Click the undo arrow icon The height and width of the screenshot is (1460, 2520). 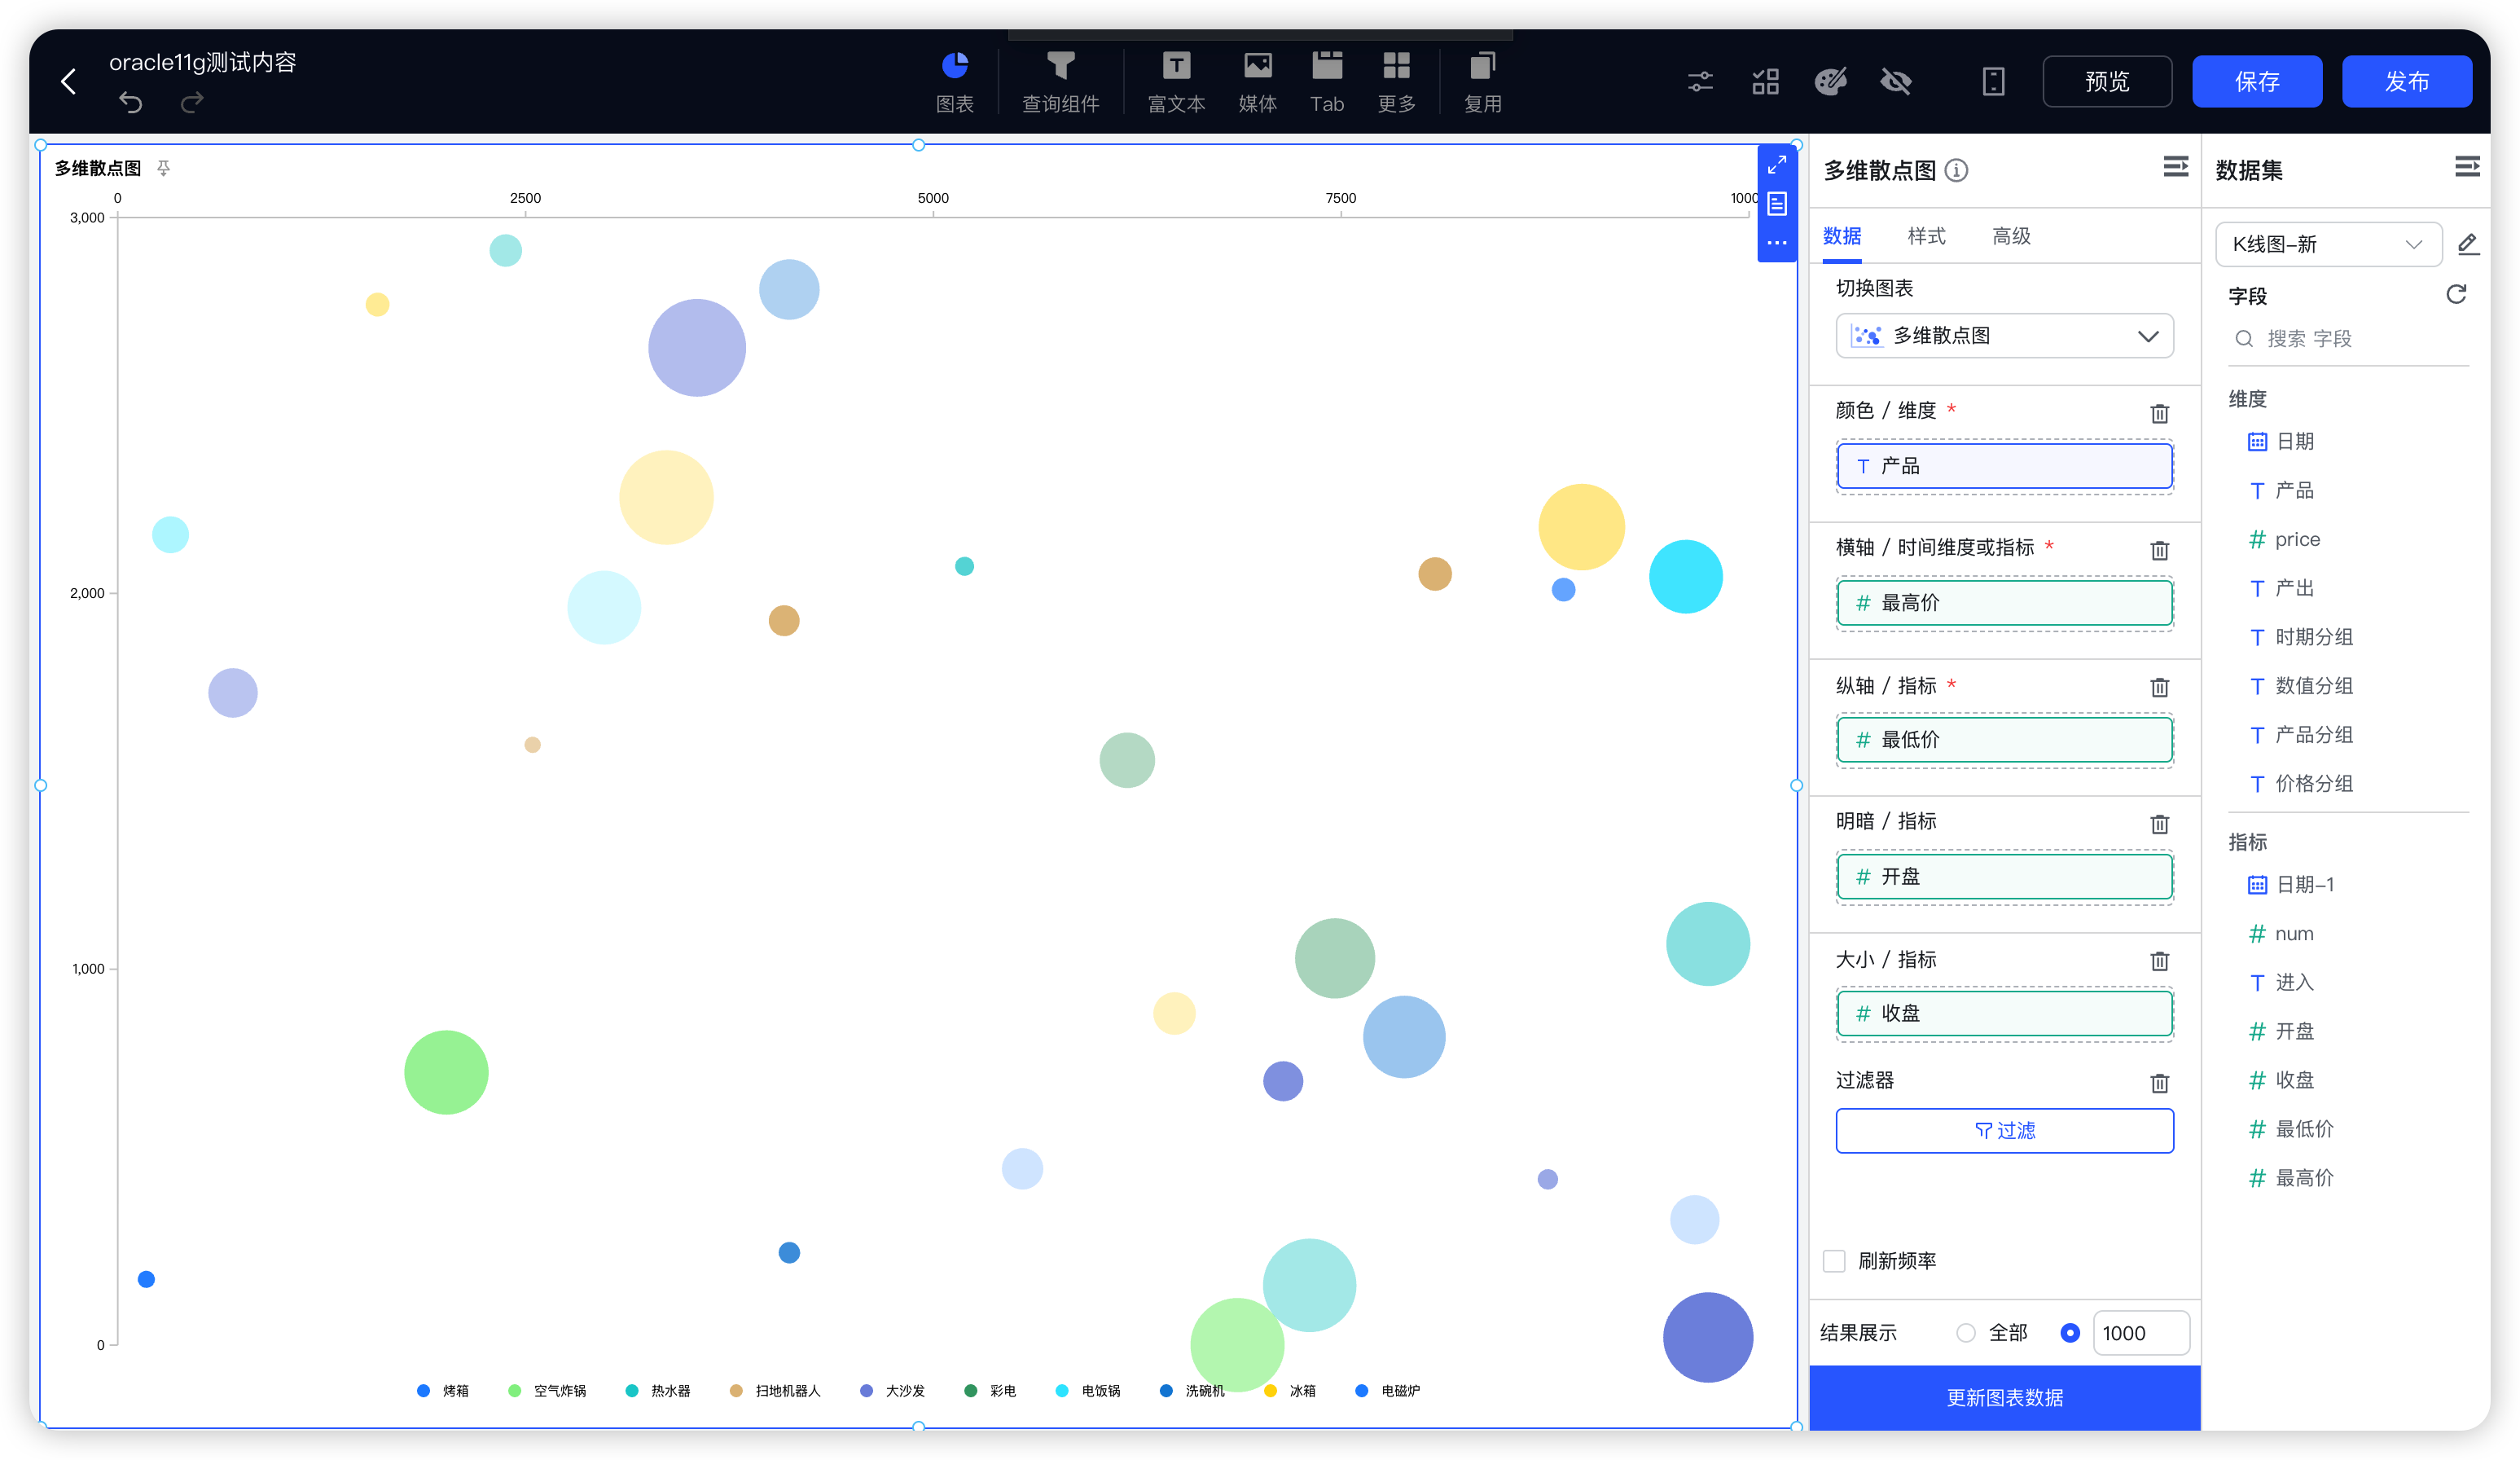click(x=130, y=102)
